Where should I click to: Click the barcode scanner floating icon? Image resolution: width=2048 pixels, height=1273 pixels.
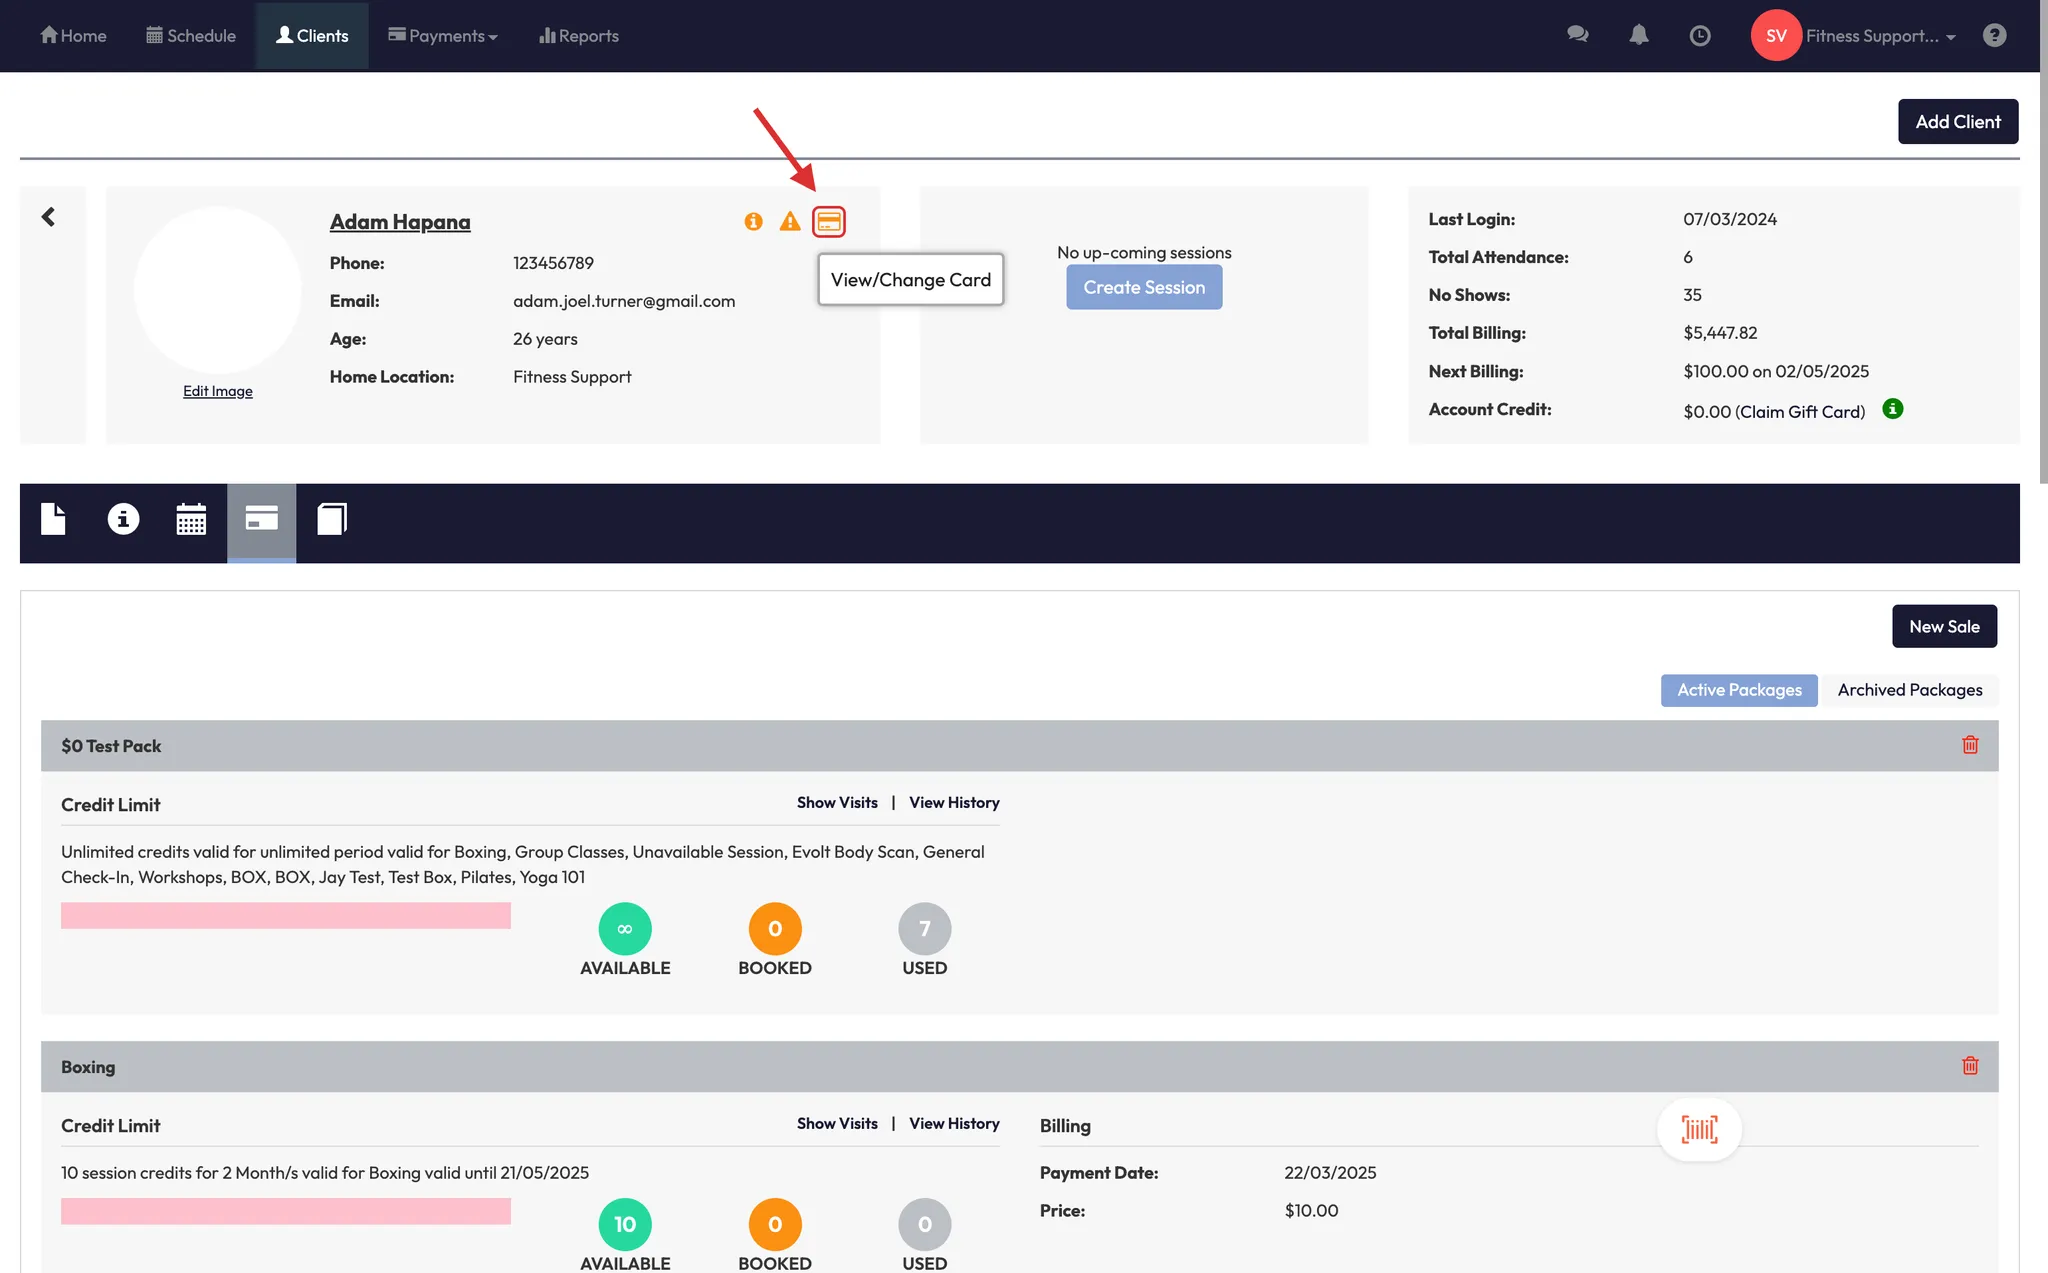pos(1699,1129)
